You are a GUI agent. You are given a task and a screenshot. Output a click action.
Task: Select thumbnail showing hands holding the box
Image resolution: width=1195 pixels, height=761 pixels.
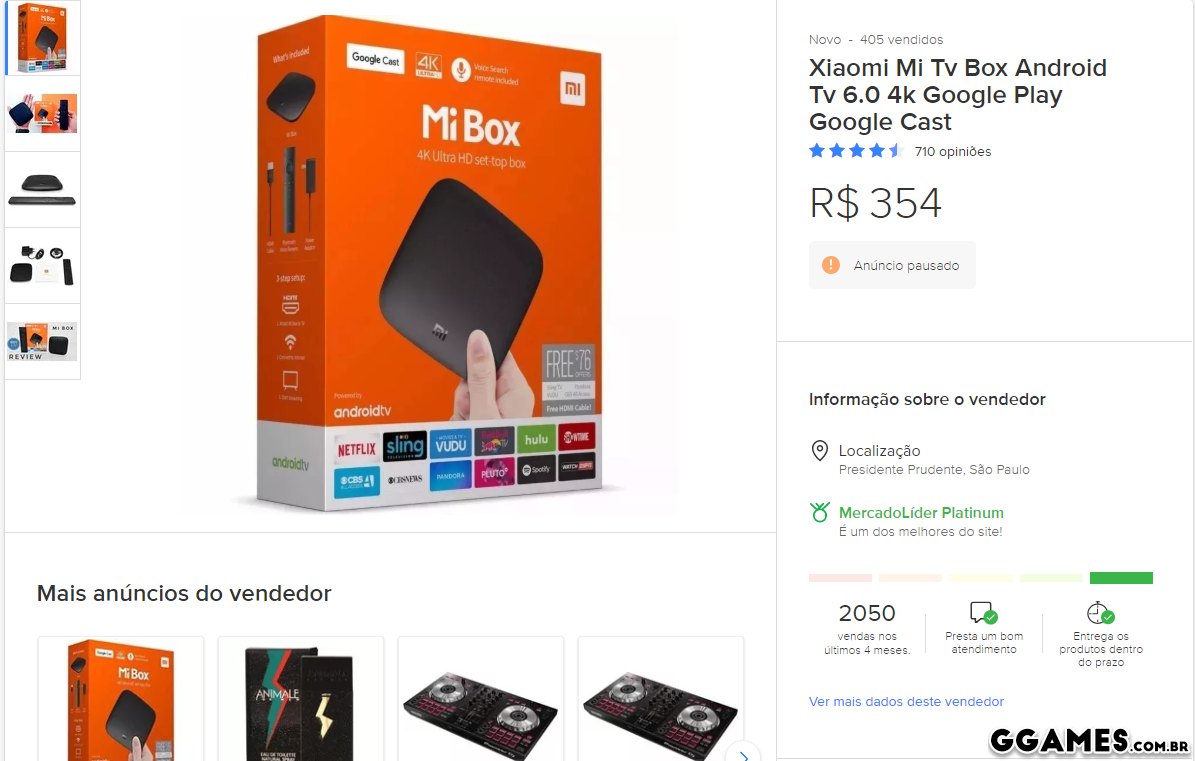click(x=43, y=114)
